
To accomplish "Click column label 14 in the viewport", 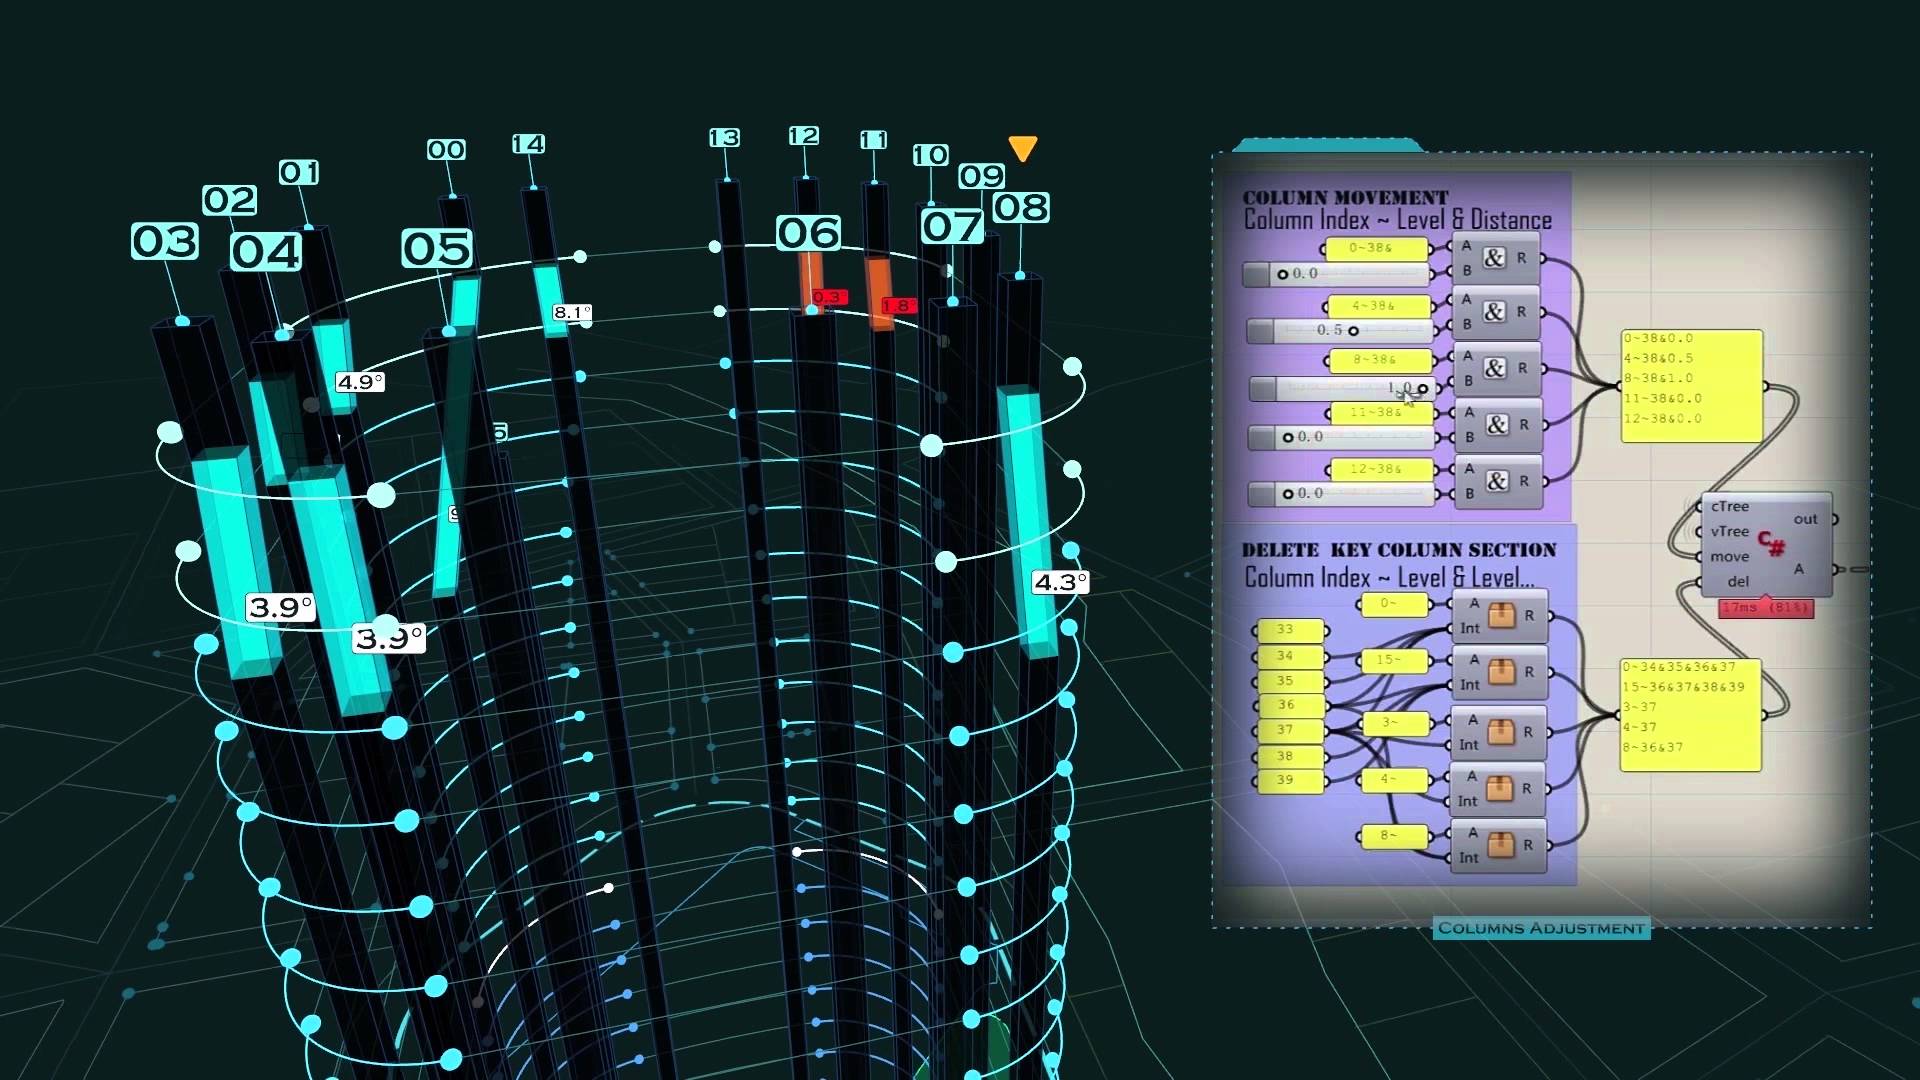I will tap(528, 144).
